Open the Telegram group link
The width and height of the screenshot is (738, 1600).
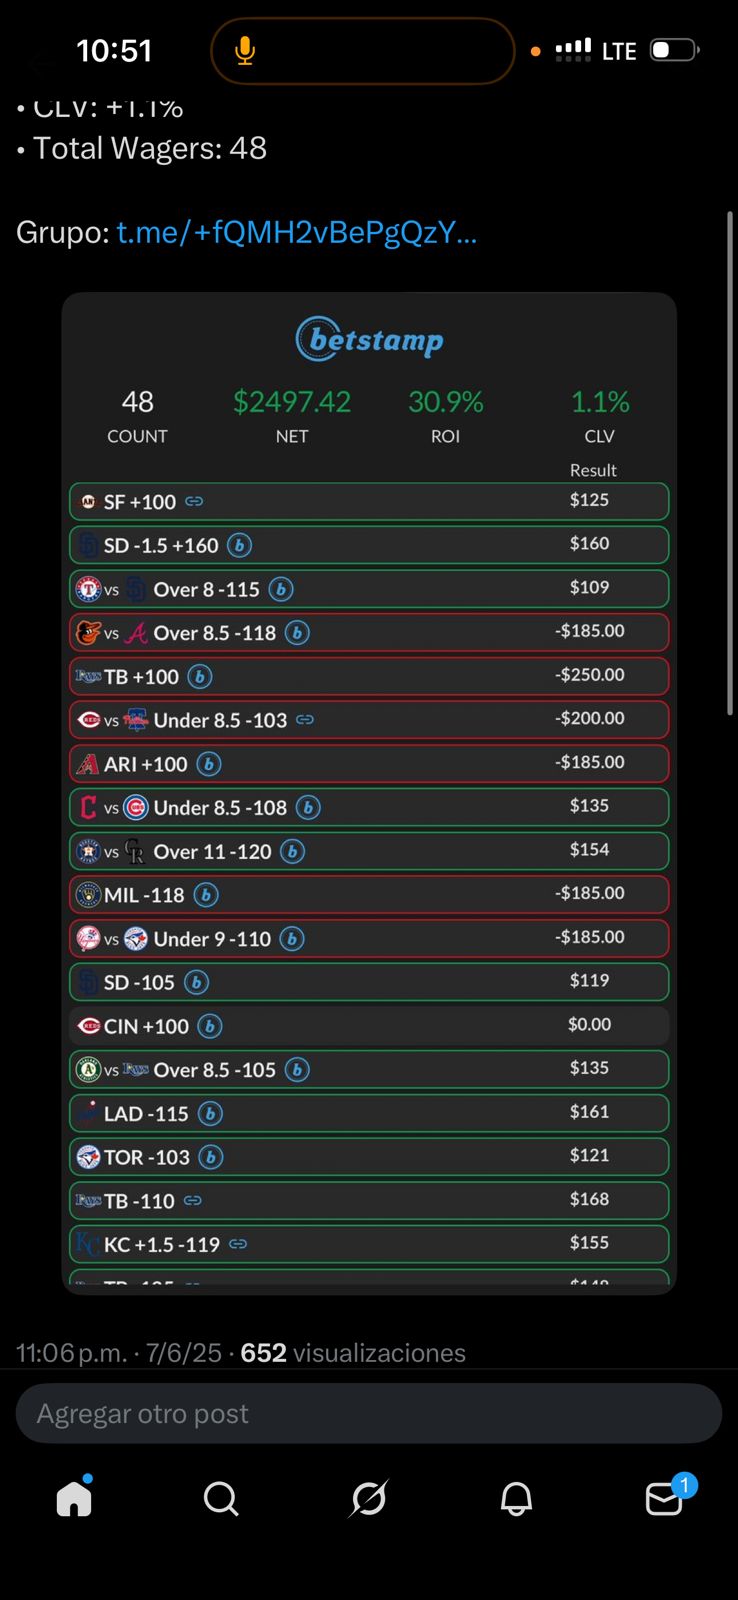296,232
